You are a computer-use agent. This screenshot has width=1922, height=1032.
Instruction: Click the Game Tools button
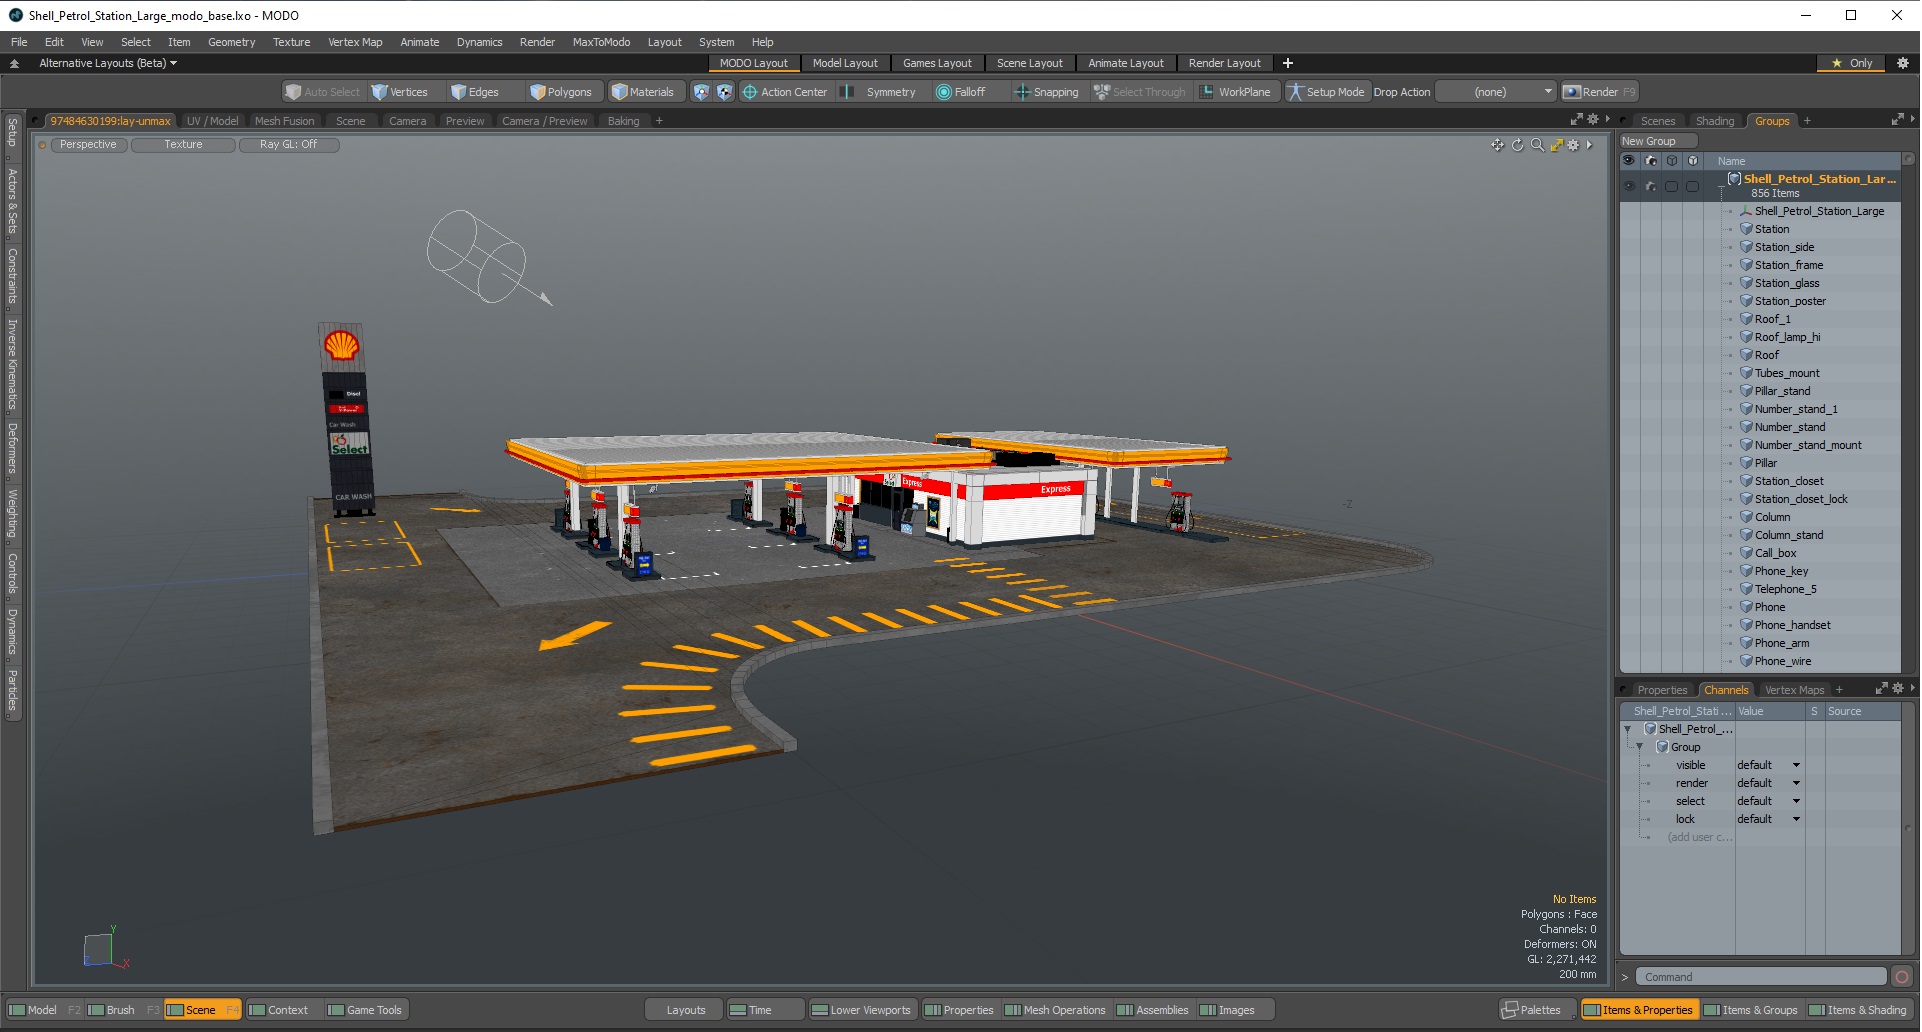coord(365,1010)
